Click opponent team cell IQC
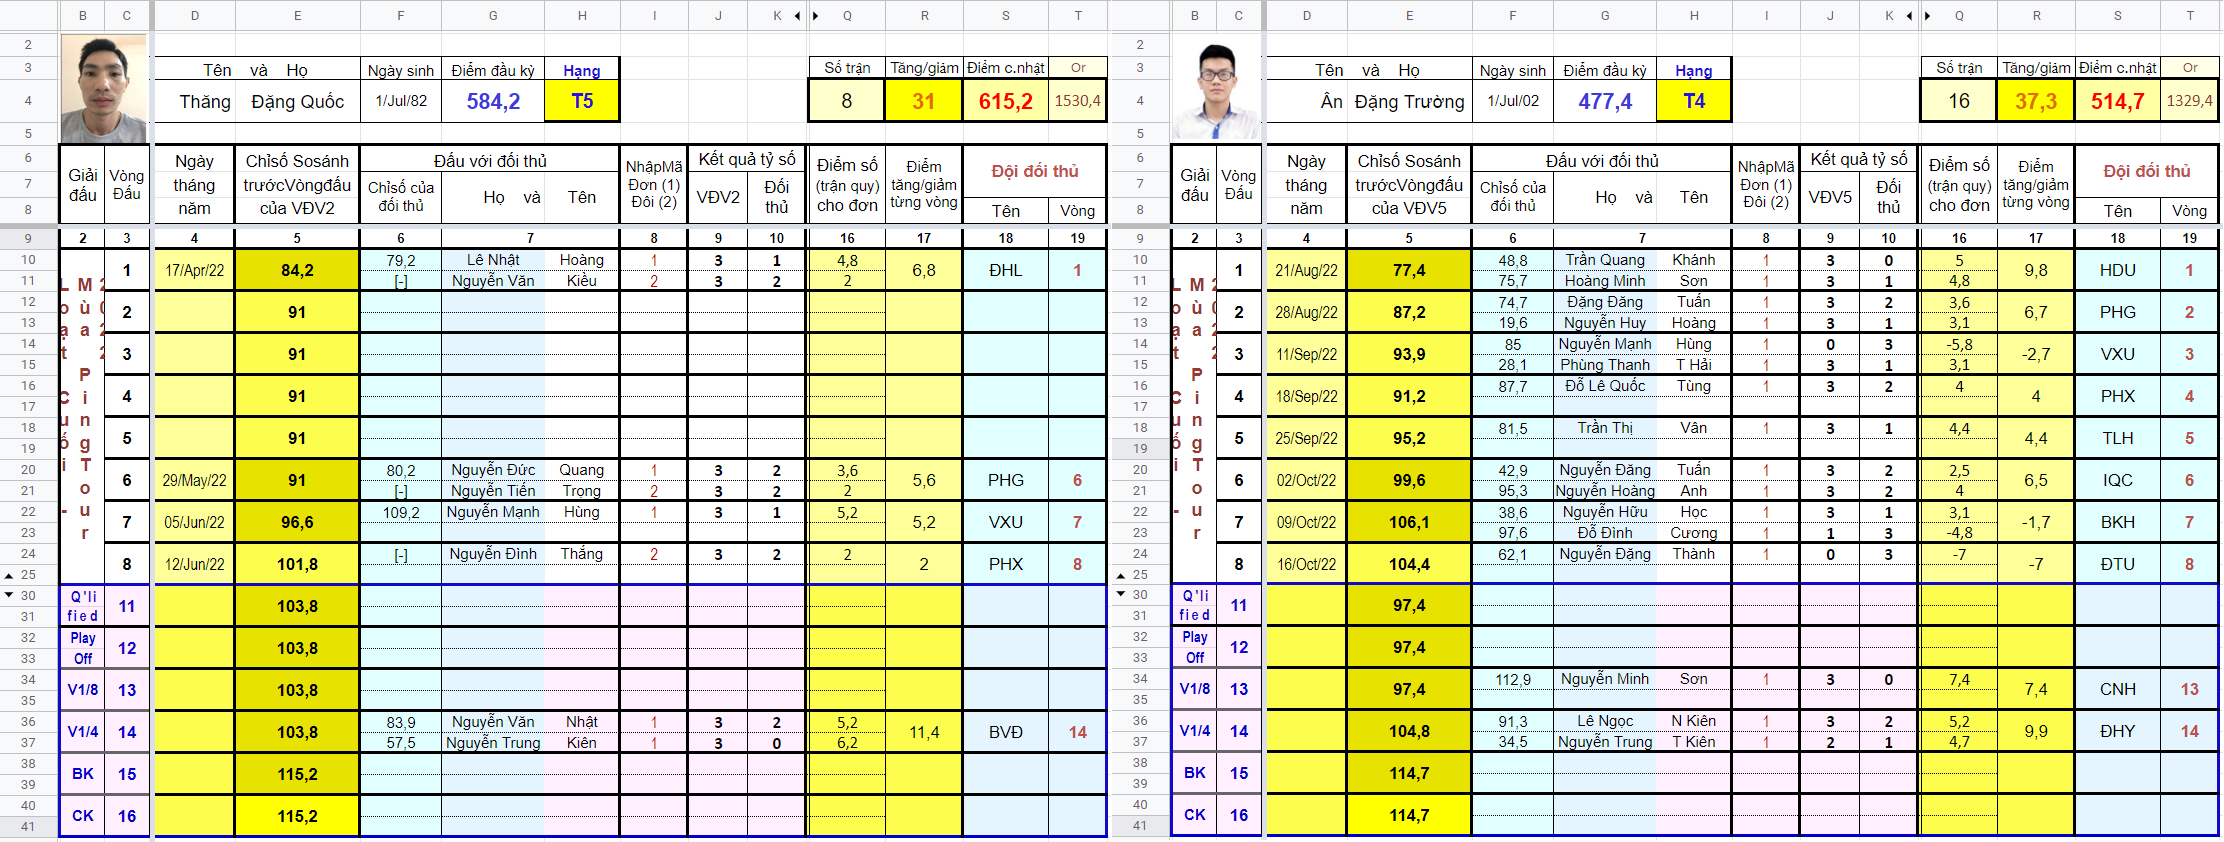This screenshot has width=2224, height=842. (2118, 481)
